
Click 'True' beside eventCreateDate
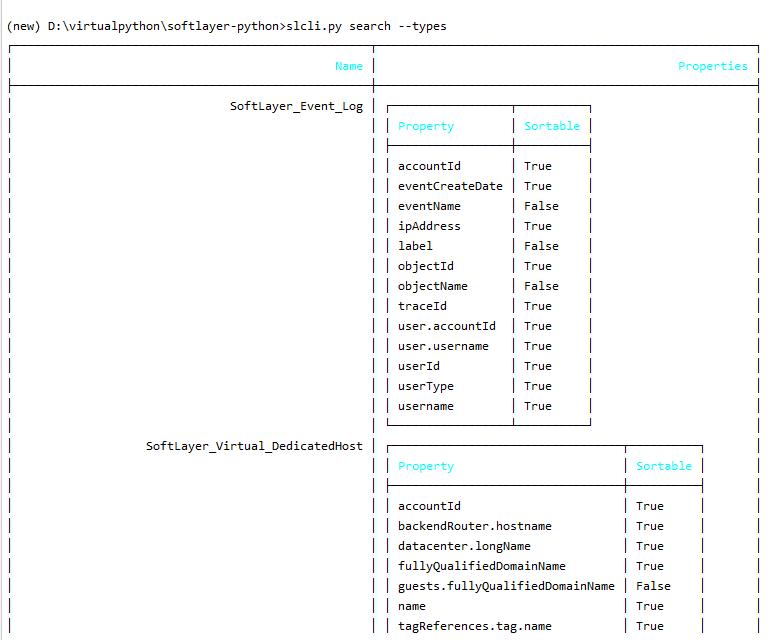(x=538, y=186)
